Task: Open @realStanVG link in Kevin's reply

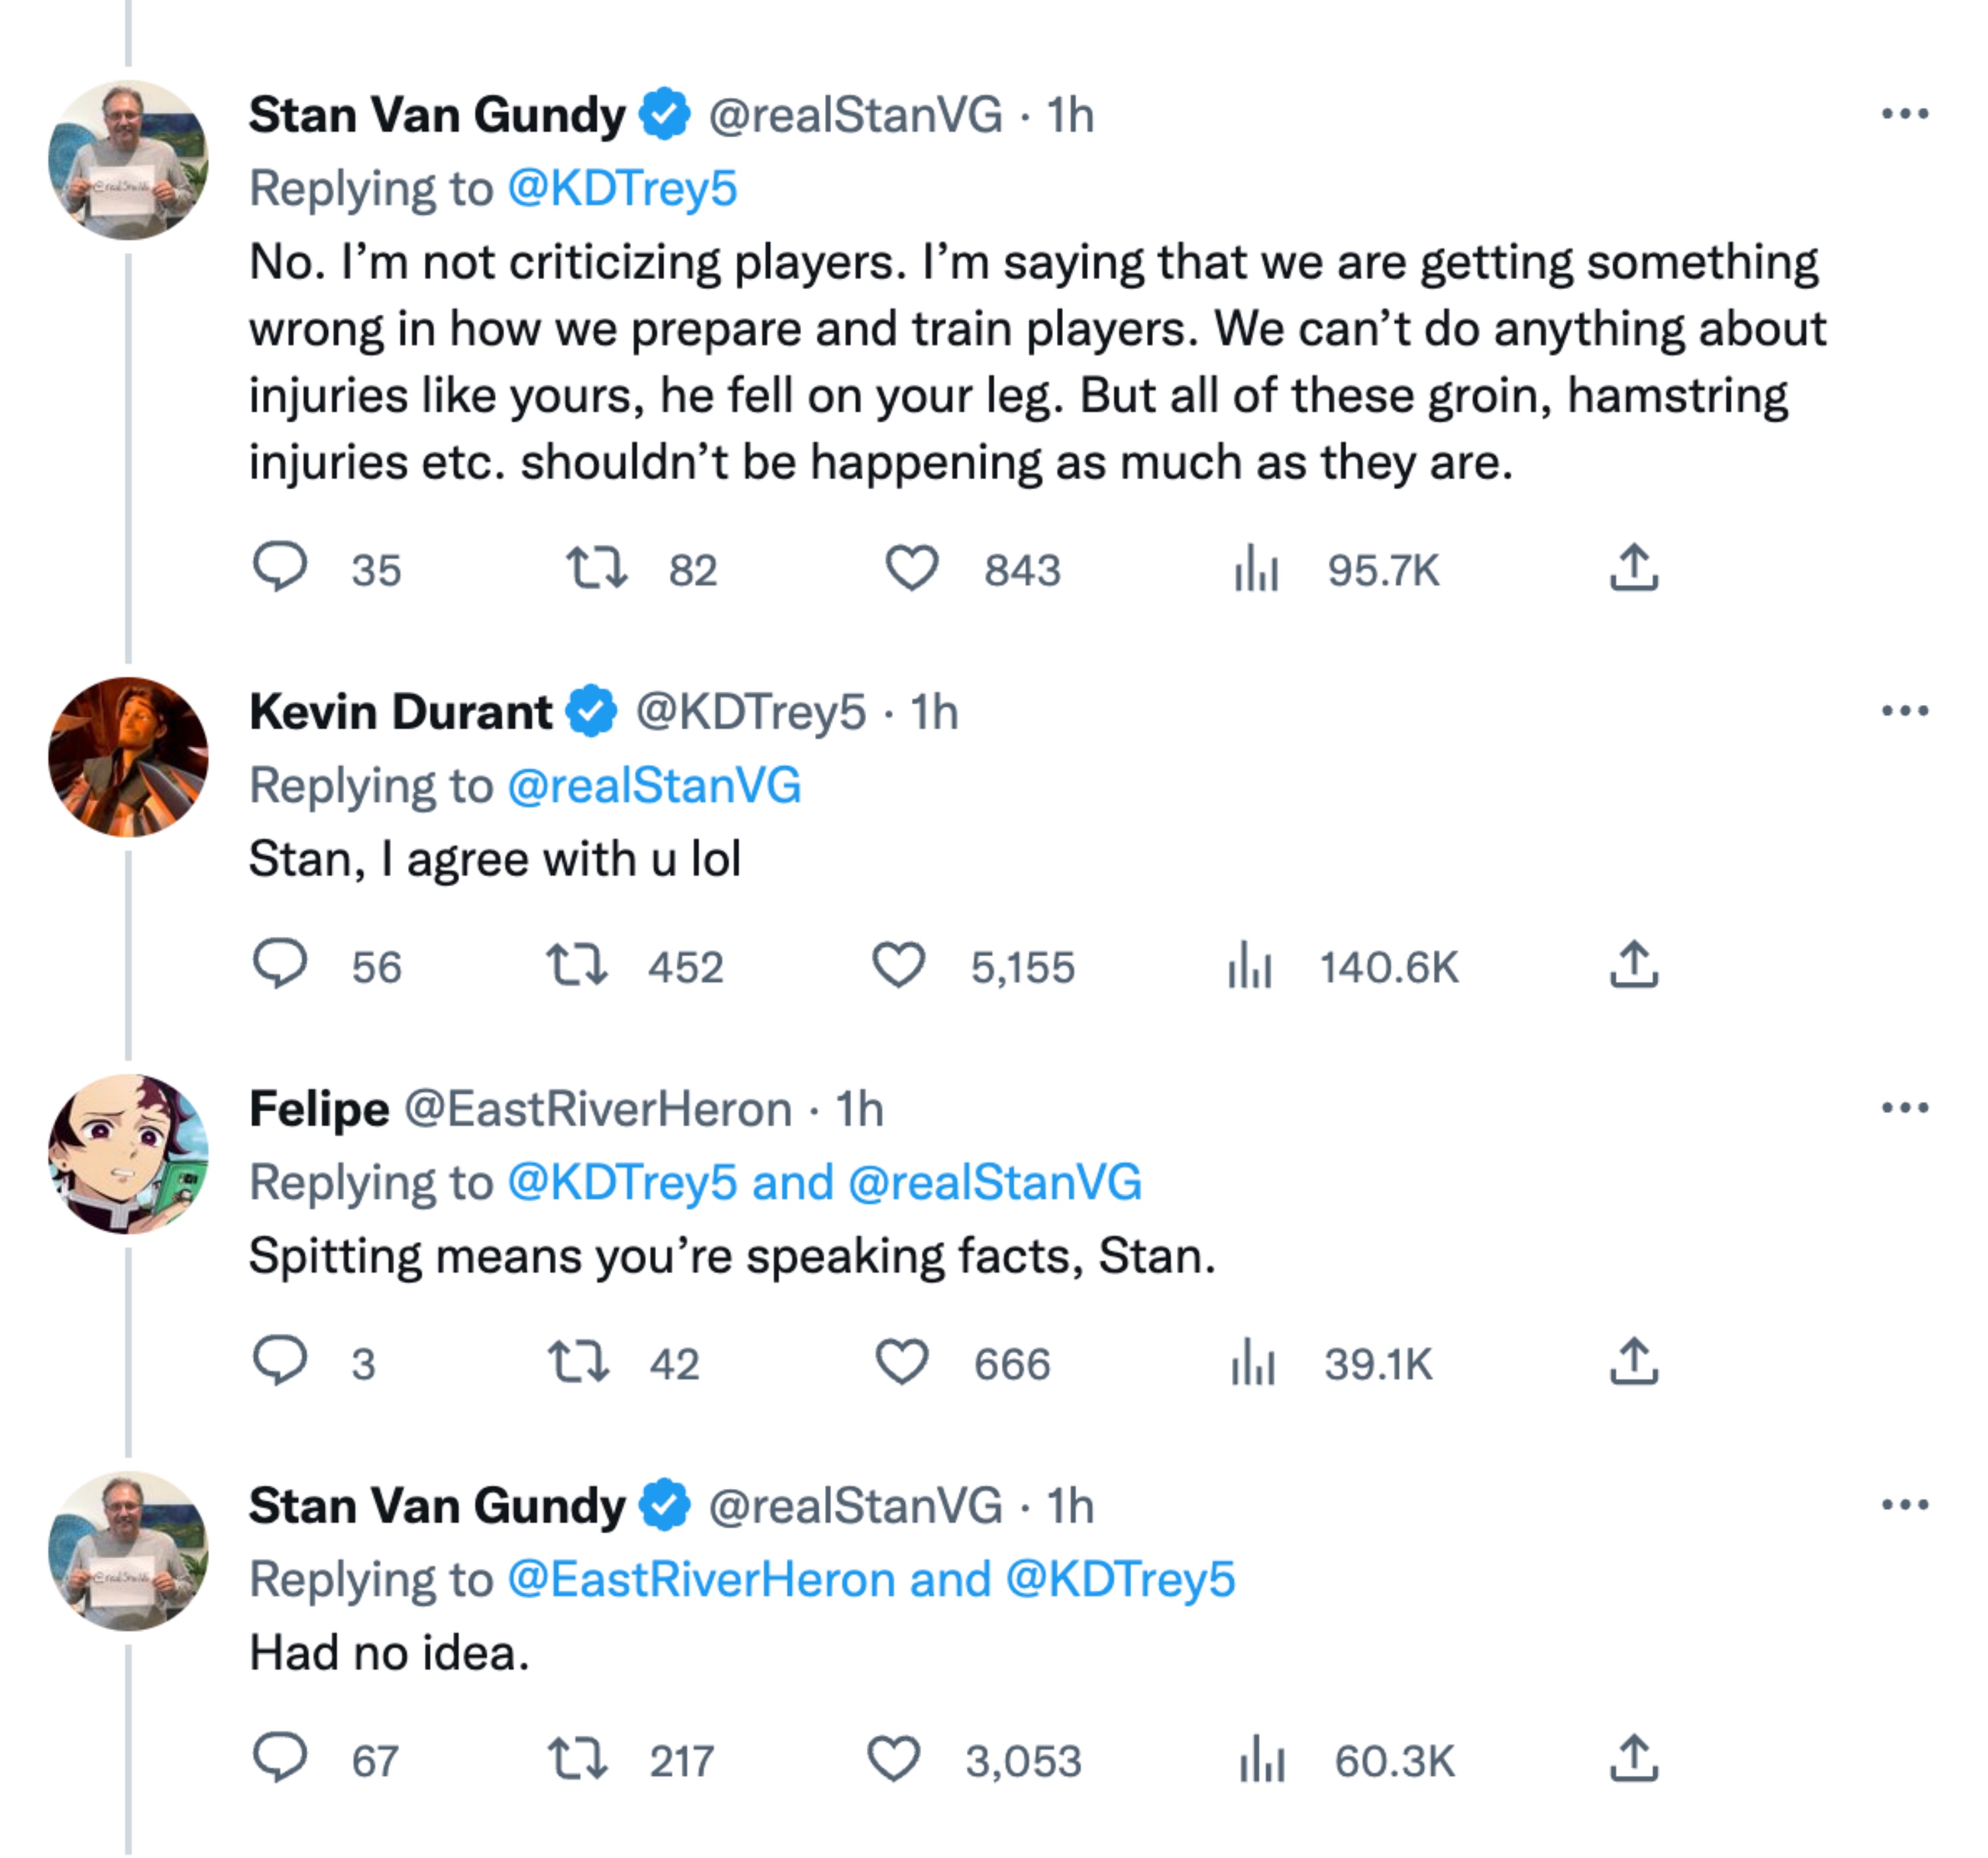Action: 654,785
